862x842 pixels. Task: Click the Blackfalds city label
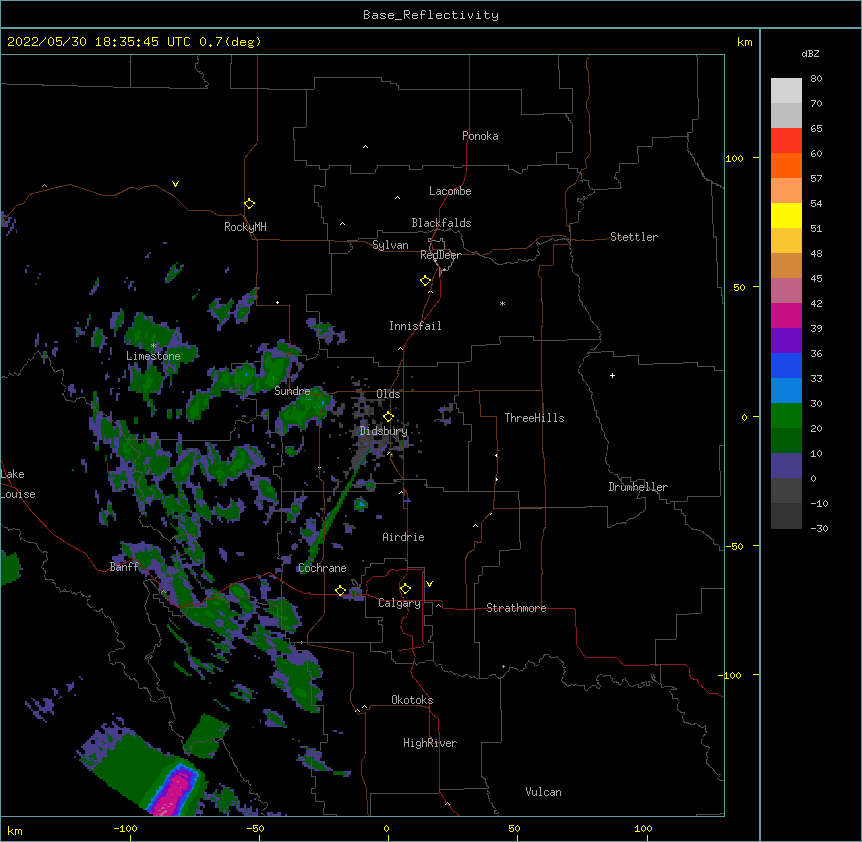441,223
